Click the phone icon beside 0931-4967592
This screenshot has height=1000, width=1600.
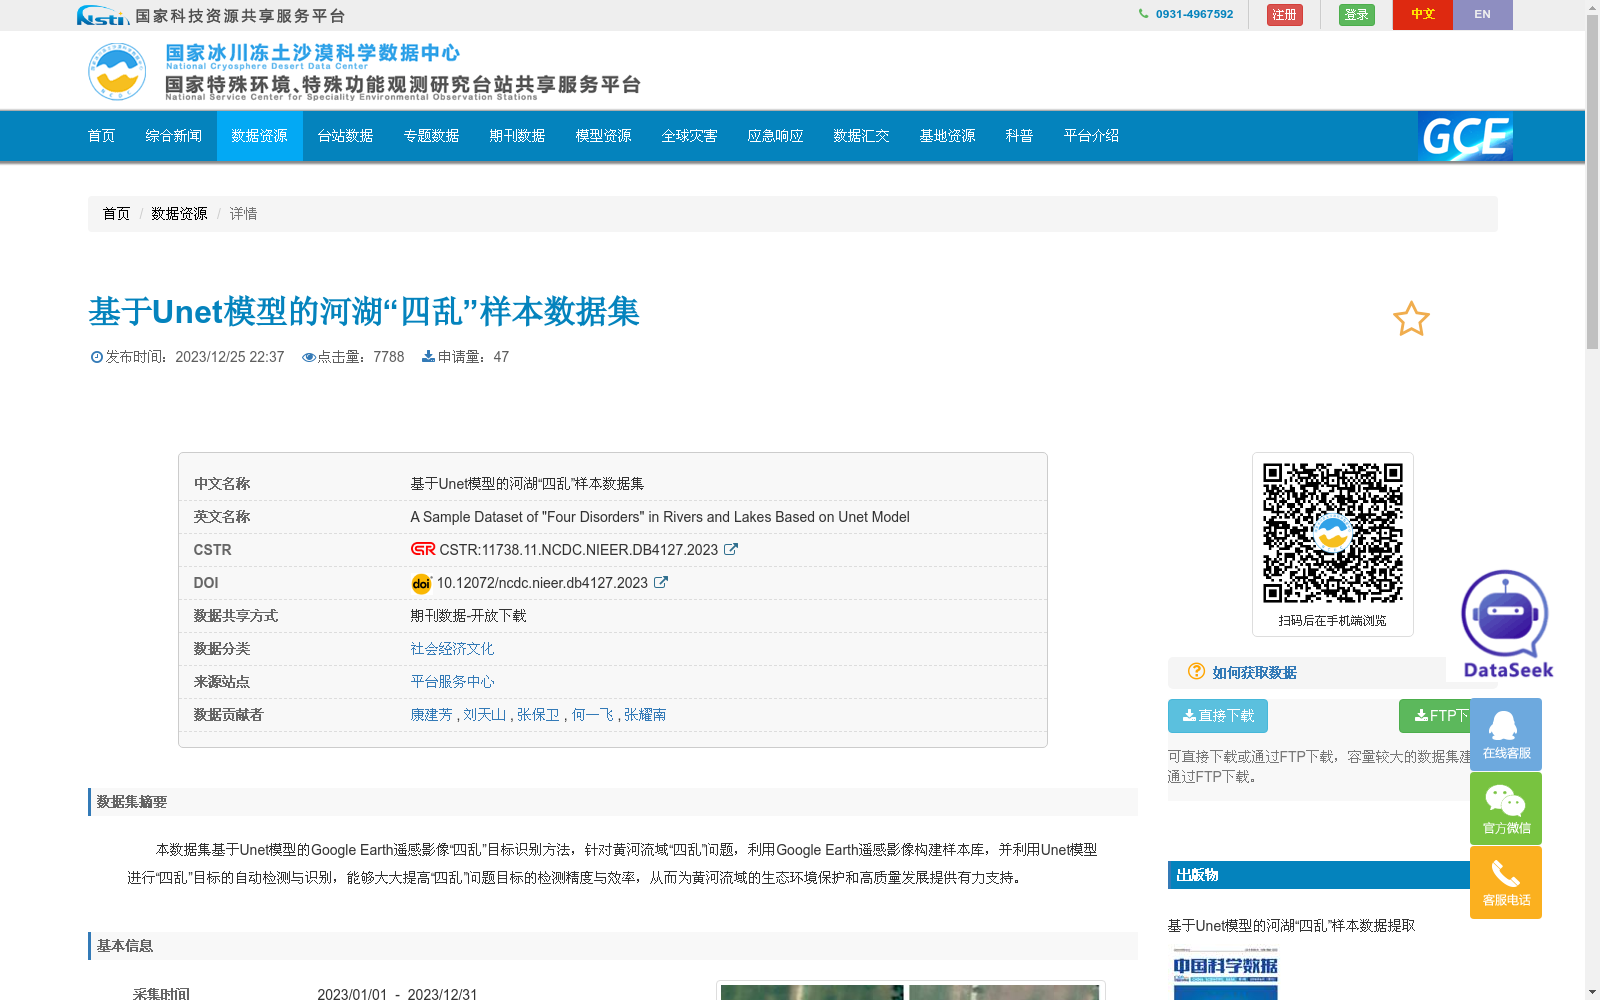pyautogui.click(x=1144, y=14)
